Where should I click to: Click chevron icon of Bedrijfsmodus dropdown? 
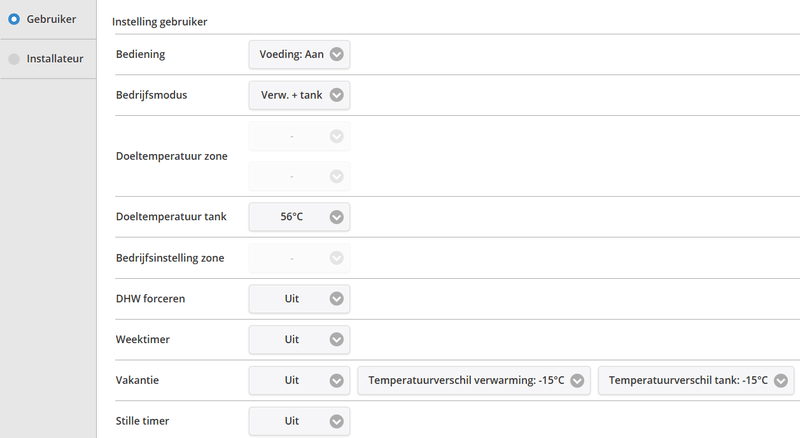(x=337, y=95)
